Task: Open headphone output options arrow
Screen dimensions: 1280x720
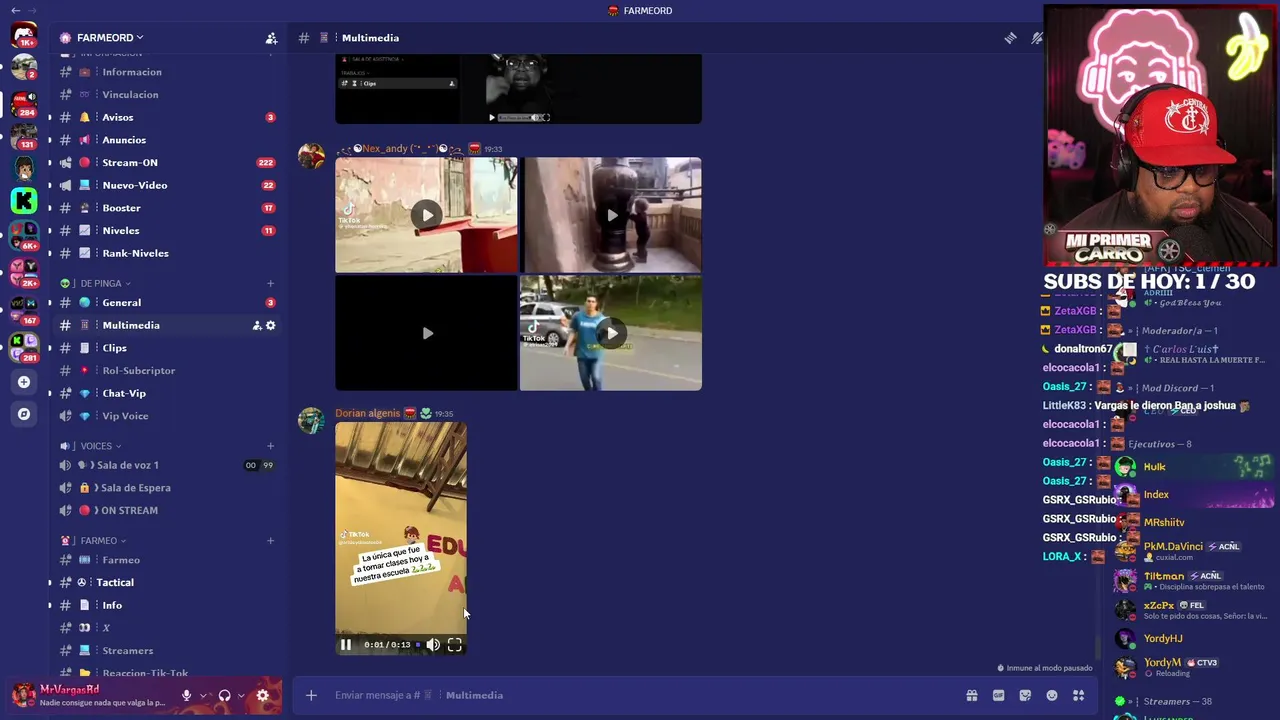Action: 241,695
